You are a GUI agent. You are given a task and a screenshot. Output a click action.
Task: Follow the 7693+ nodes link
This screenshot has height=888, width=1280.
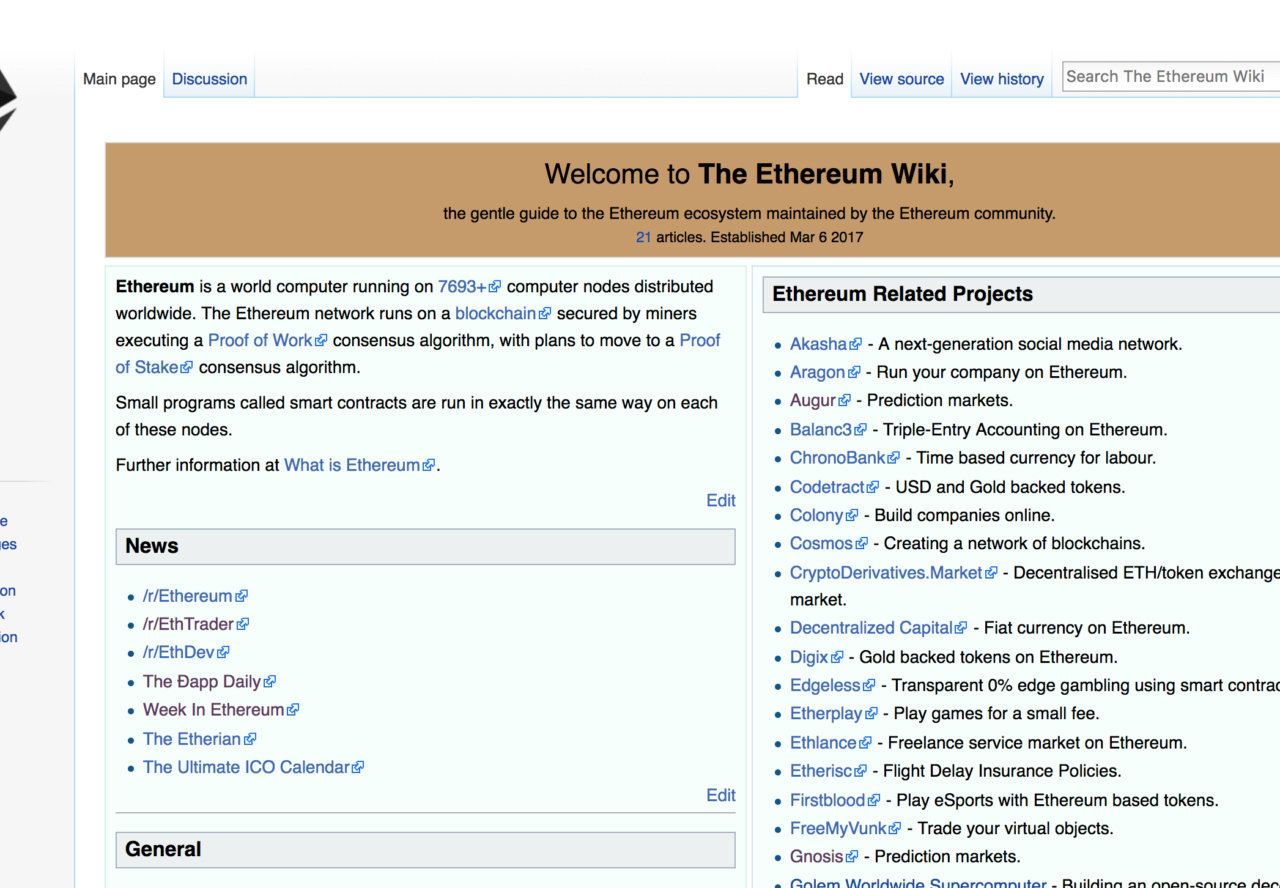(x=461, y=286)
